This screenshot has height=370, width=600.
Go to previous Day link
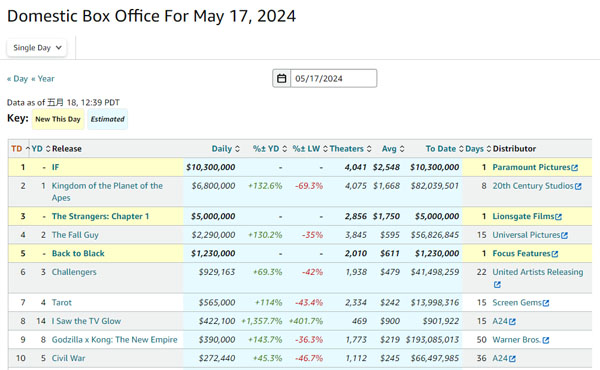click(17, 79)
